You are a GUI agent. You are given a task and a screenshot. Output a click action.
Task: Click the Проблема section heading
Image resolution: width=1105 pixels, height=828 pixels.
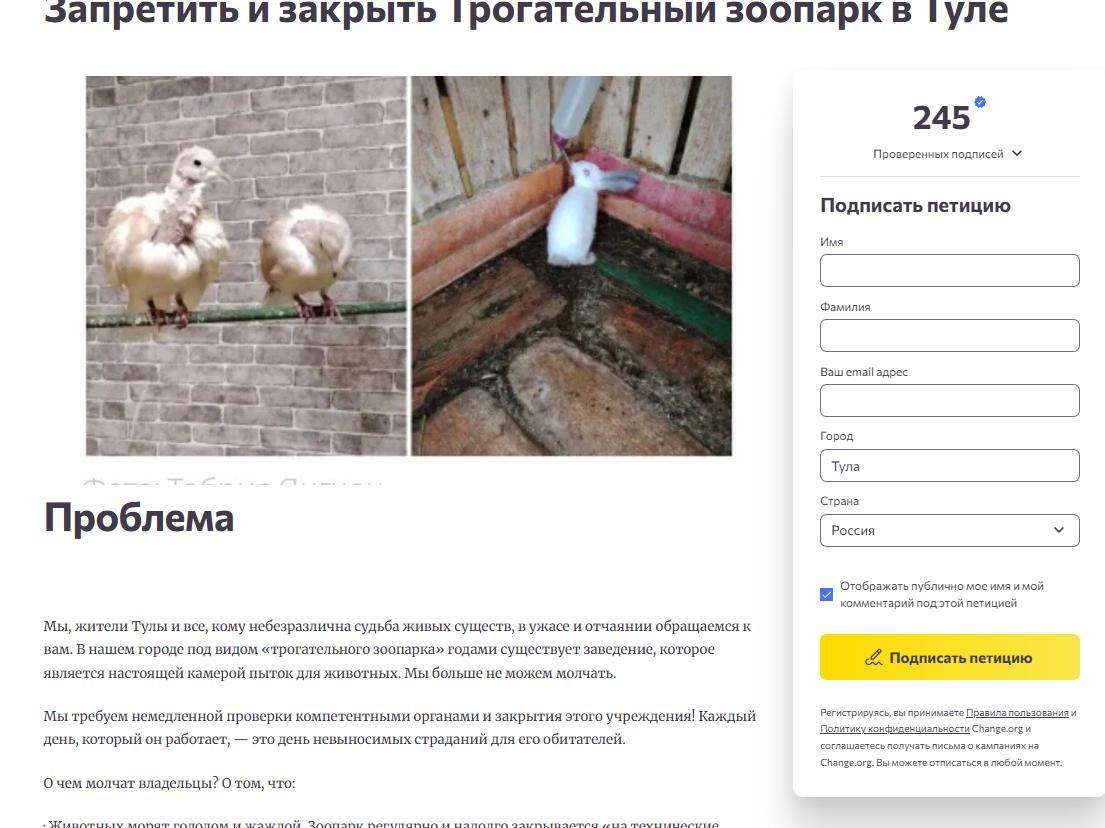139,518
